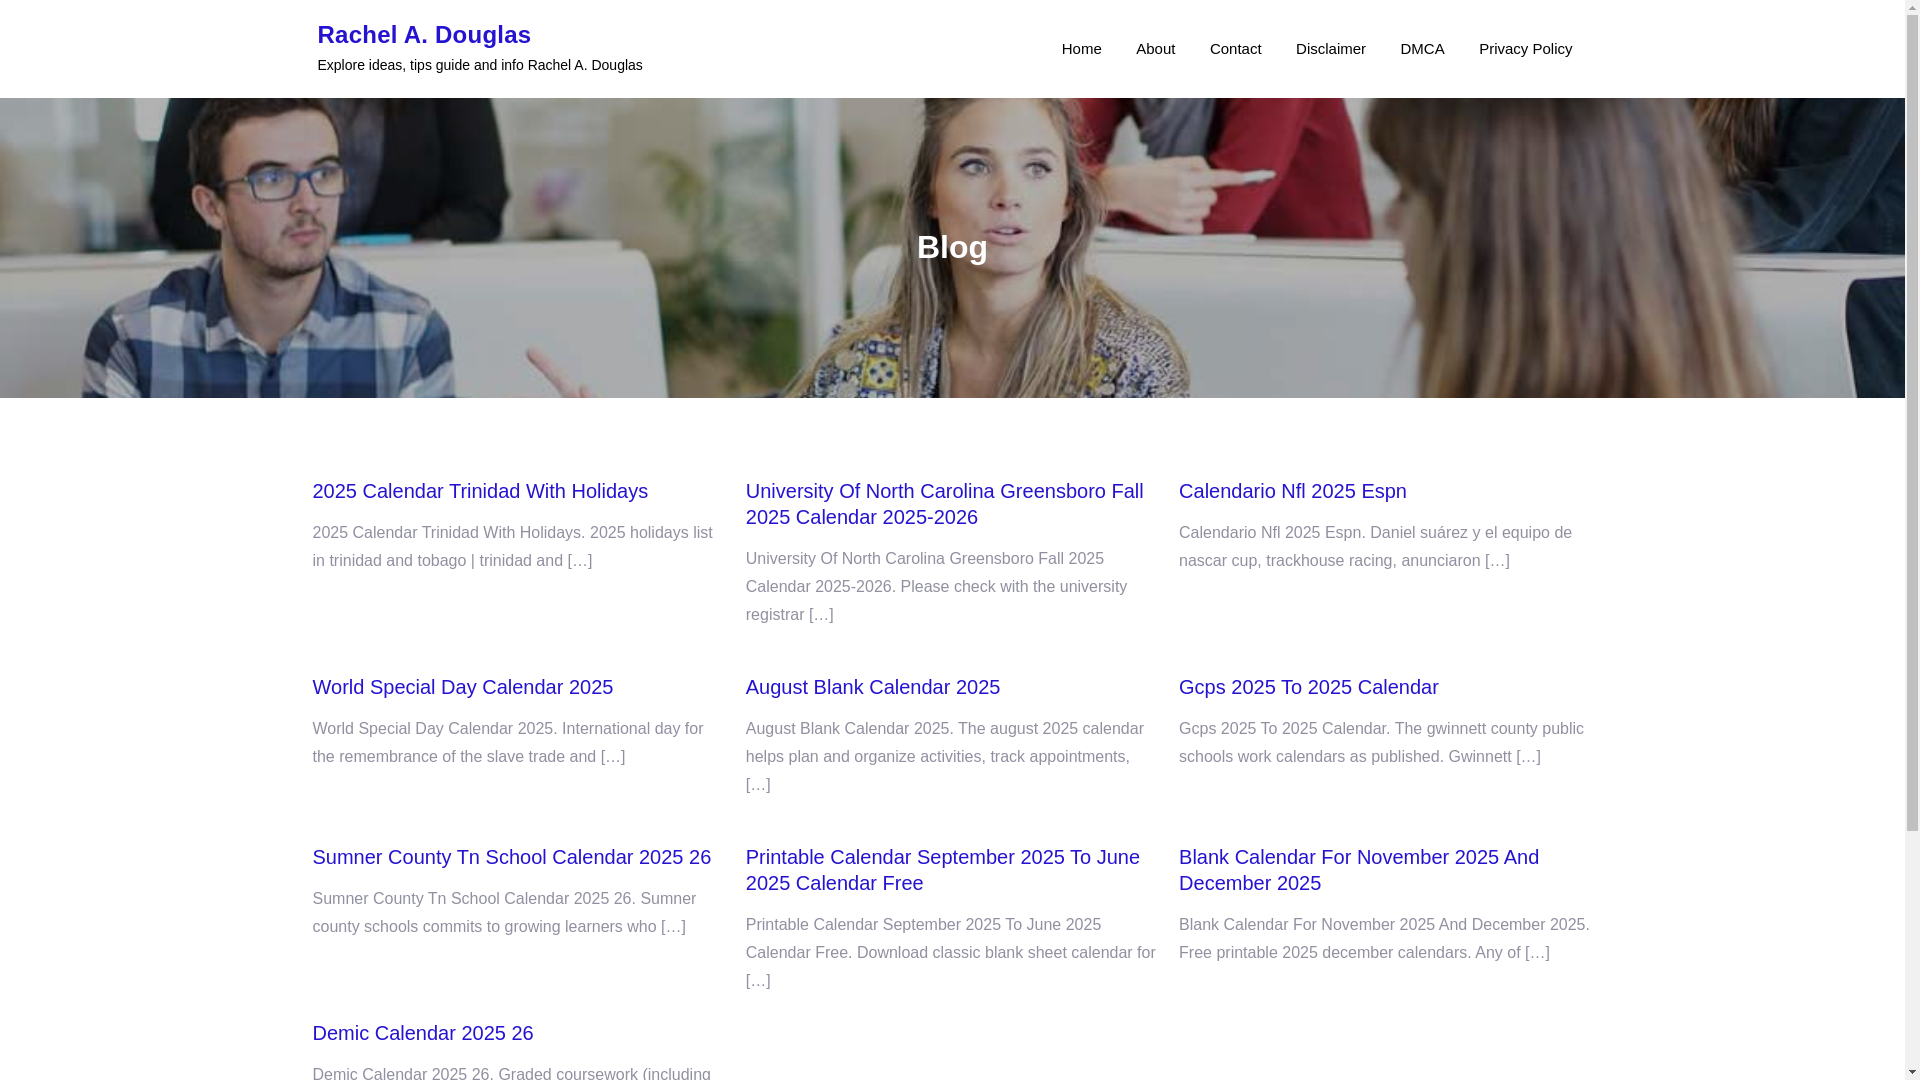
Task: Click excerpt 'Sumner county schools commits to growing'
Action: pyautogui.click(x=504, y=913)
